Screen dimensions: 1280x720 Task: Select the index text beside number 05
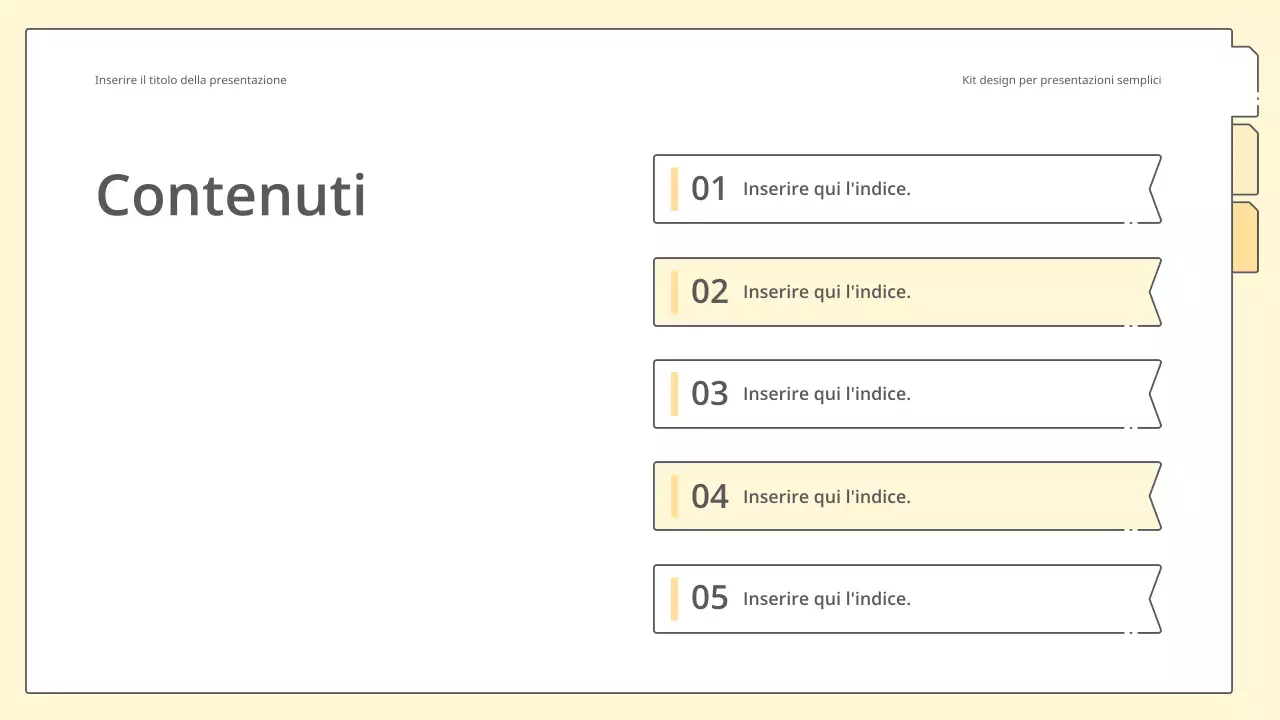tap(826, 599)
